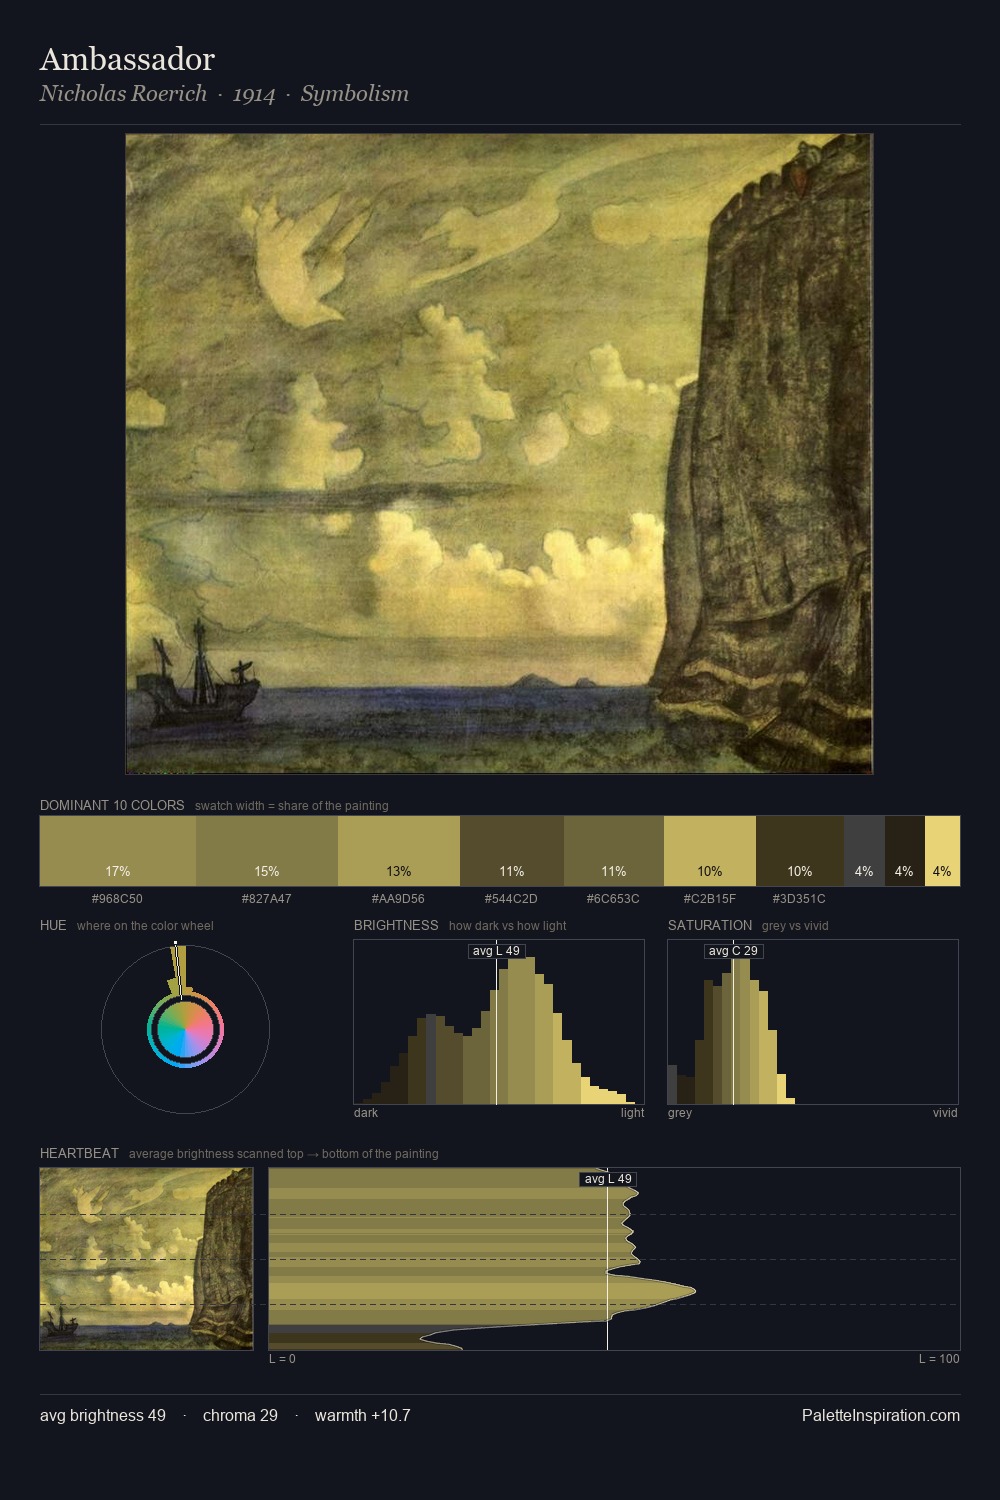Click the 15% swatch #827A47
This screenshot has height=1500, width=1000.
[266, 851]
